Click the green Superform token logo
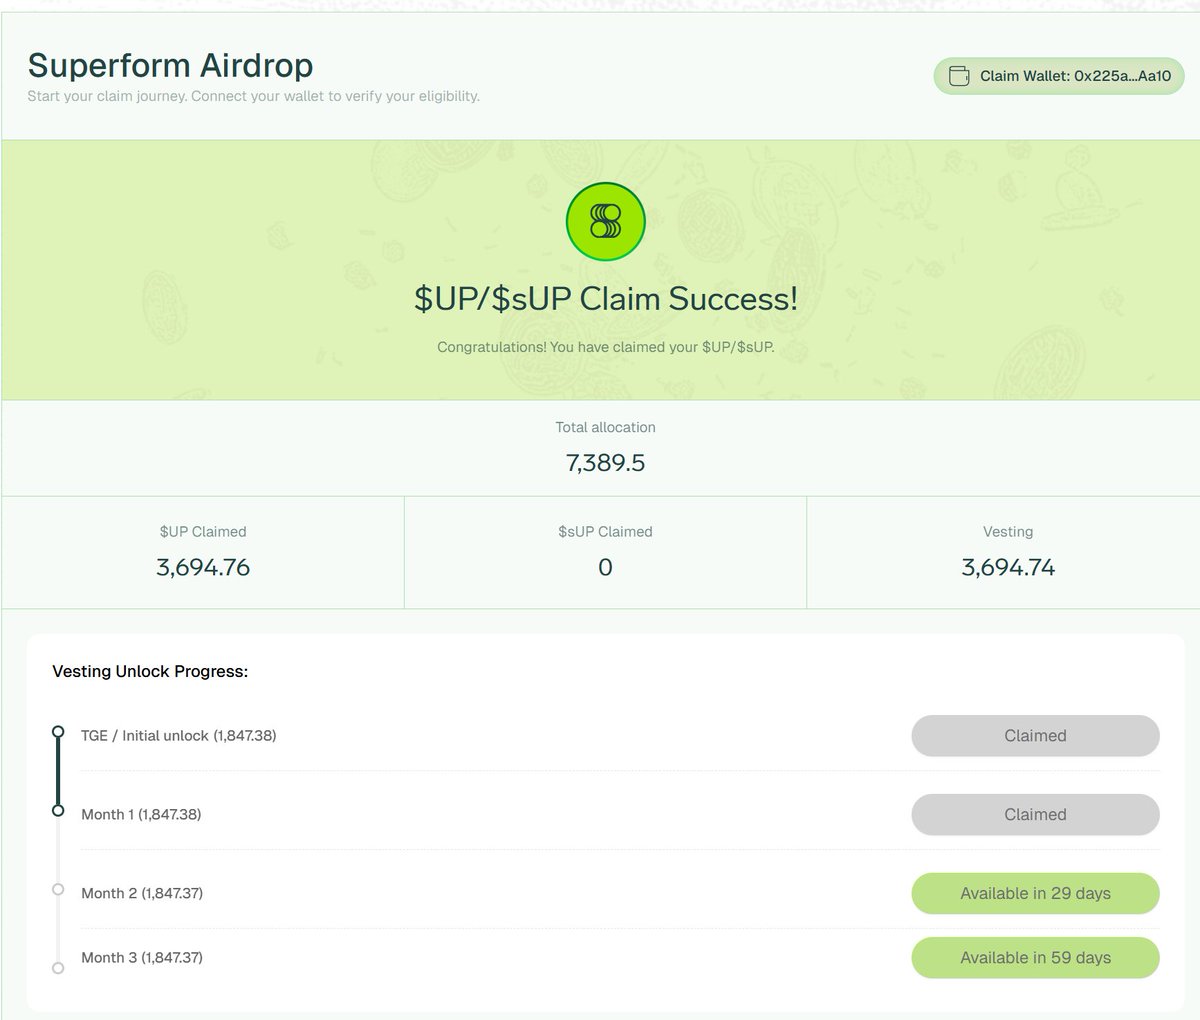Image resolution: width=1200 pixels, height=1020 pixels. coord(606,221)
